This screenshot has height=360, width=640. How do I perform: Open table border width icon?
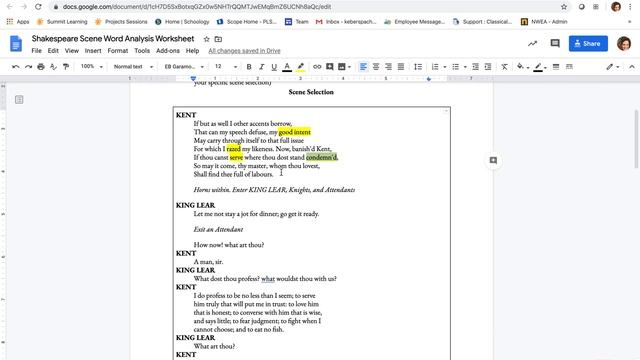pyautogui.click(x=556, y=67)
